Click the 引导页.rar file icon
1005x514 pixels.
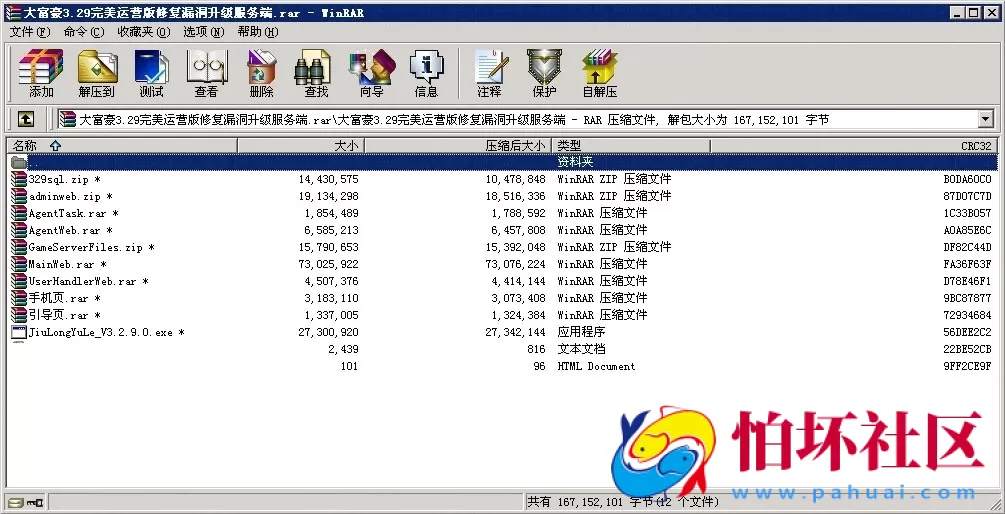click(x=19, y=315)
